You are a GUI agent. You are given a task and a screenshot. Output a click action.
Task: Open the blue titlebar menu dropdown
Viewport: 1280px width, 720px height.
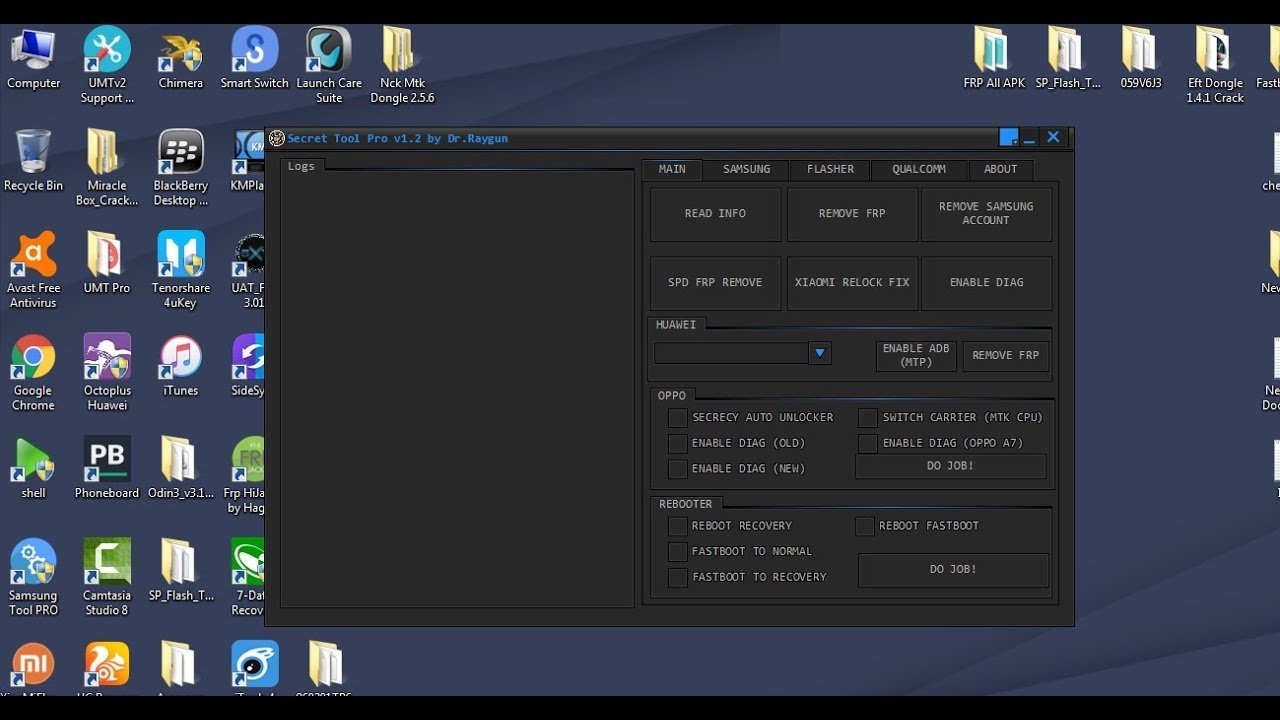click(1009, 138)
